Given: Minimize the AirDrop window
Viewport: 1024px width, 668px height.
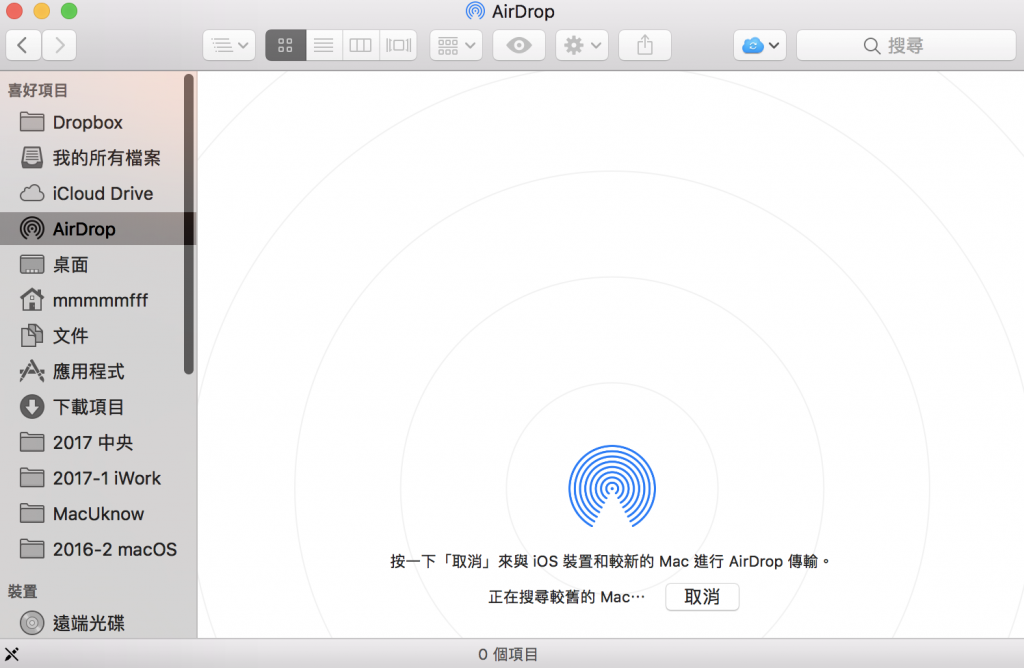Looking at the screenshot, I should click(x=42, y=11).
